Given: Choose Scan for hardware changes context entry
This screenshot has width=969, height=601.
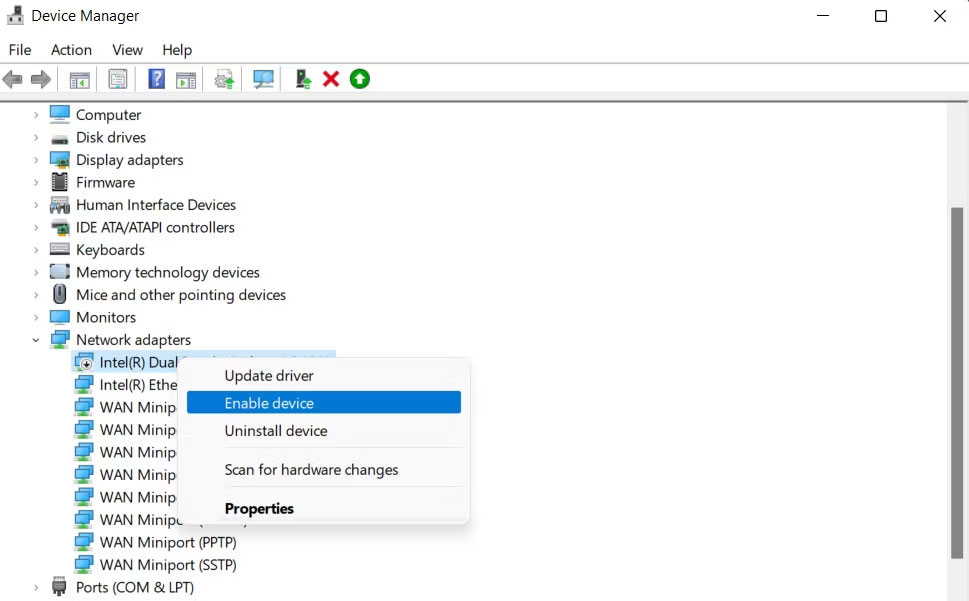Looking at the screenshot, I should pyautogui.click(x=324, y=470).
